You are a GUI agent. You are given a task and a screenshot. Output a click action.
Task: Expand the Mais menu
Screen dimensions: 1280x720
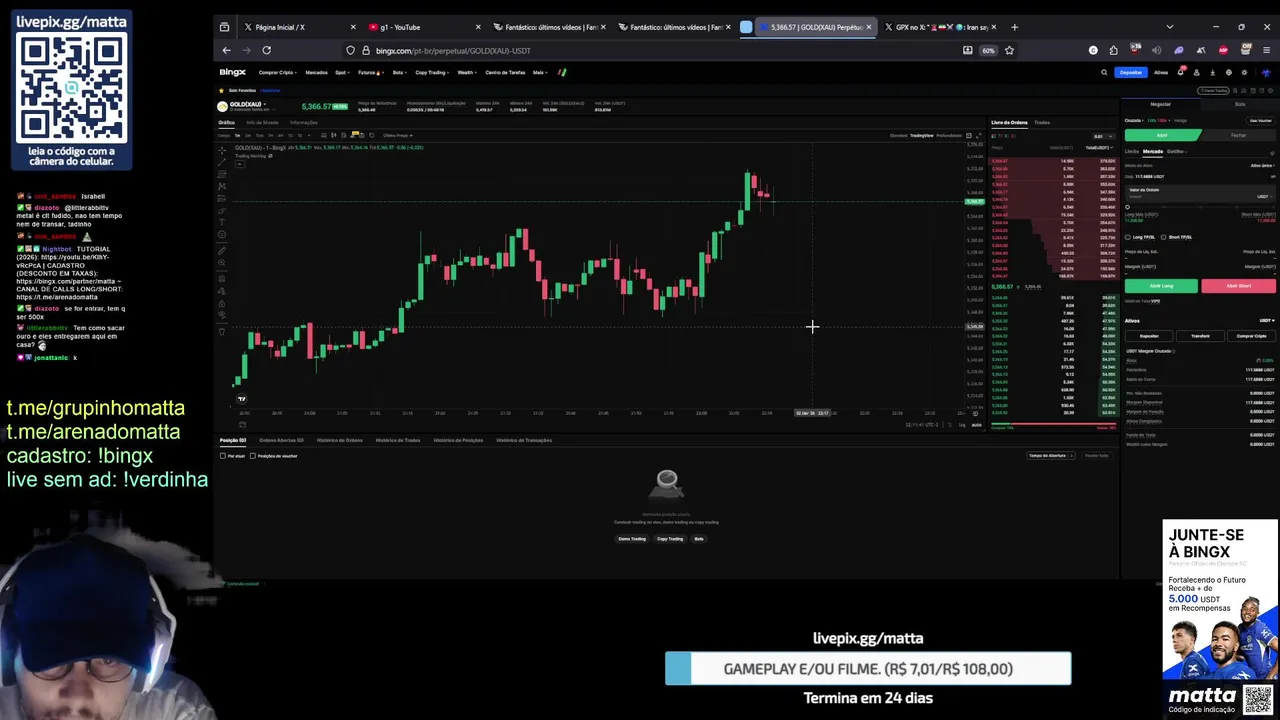540,72
